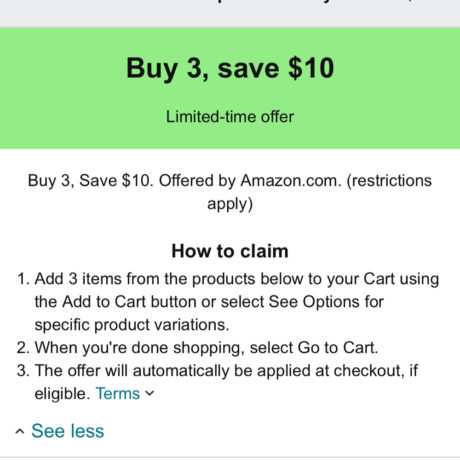The height and width of the screenshot is (460, 460).
Task: Open the Terms link
Action: coord(118,394)
